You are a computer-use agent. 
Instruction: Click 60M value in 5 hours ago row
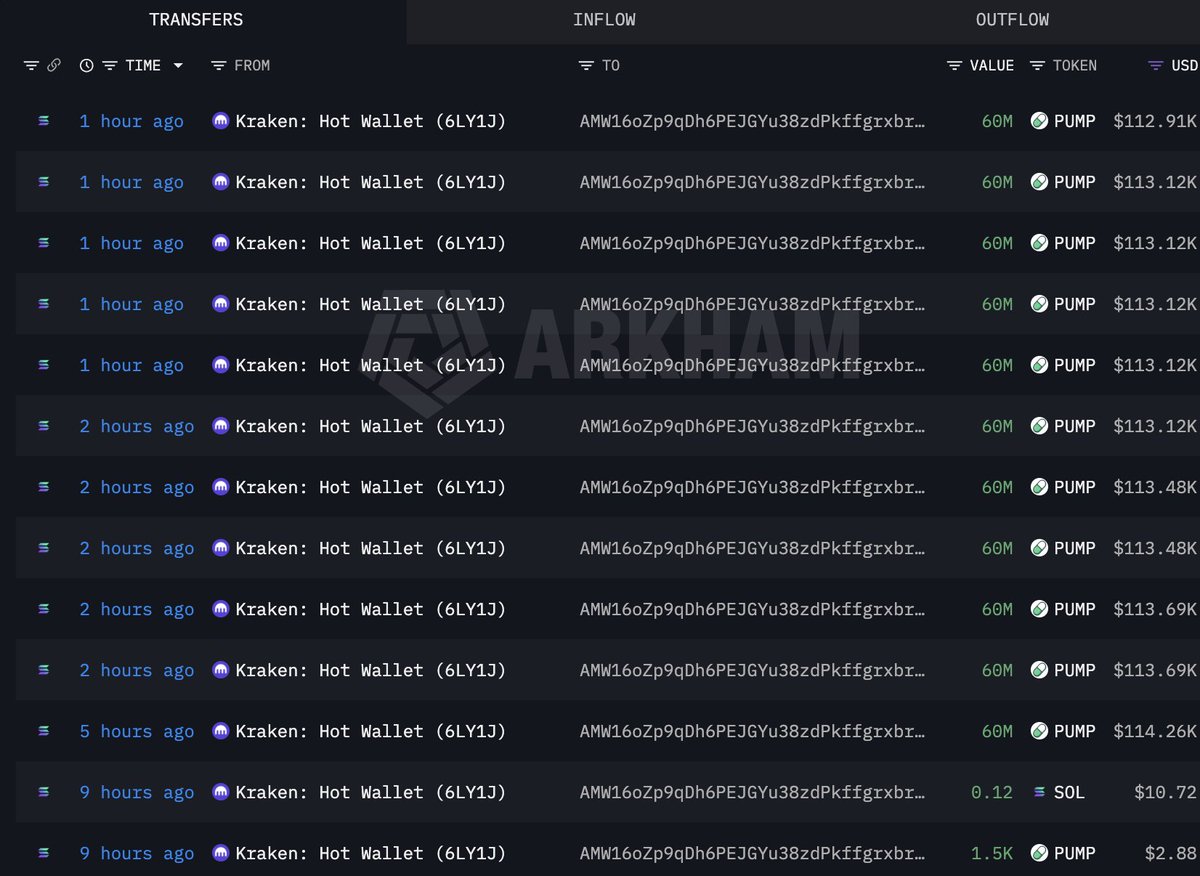point(997,731)
